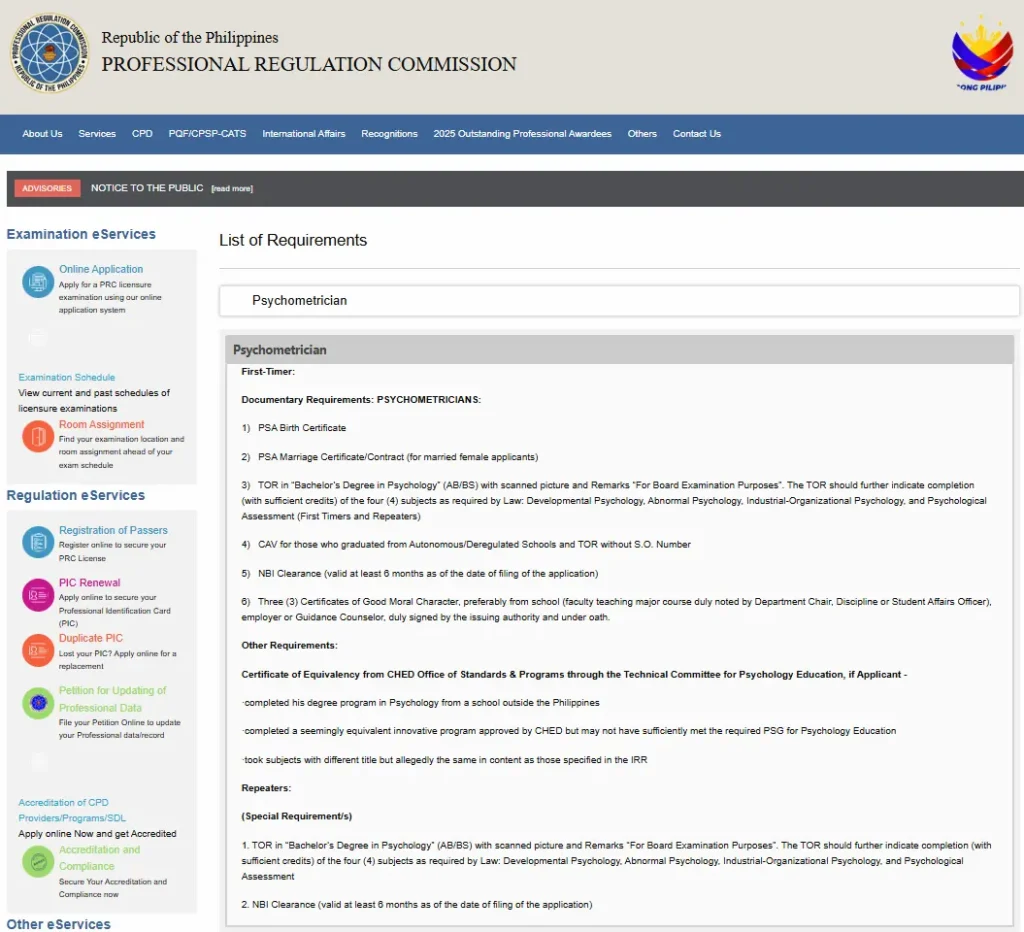Click the List of Requirements heading
Viewport: 1024px width, 932px height.
(x=293, y=240)
